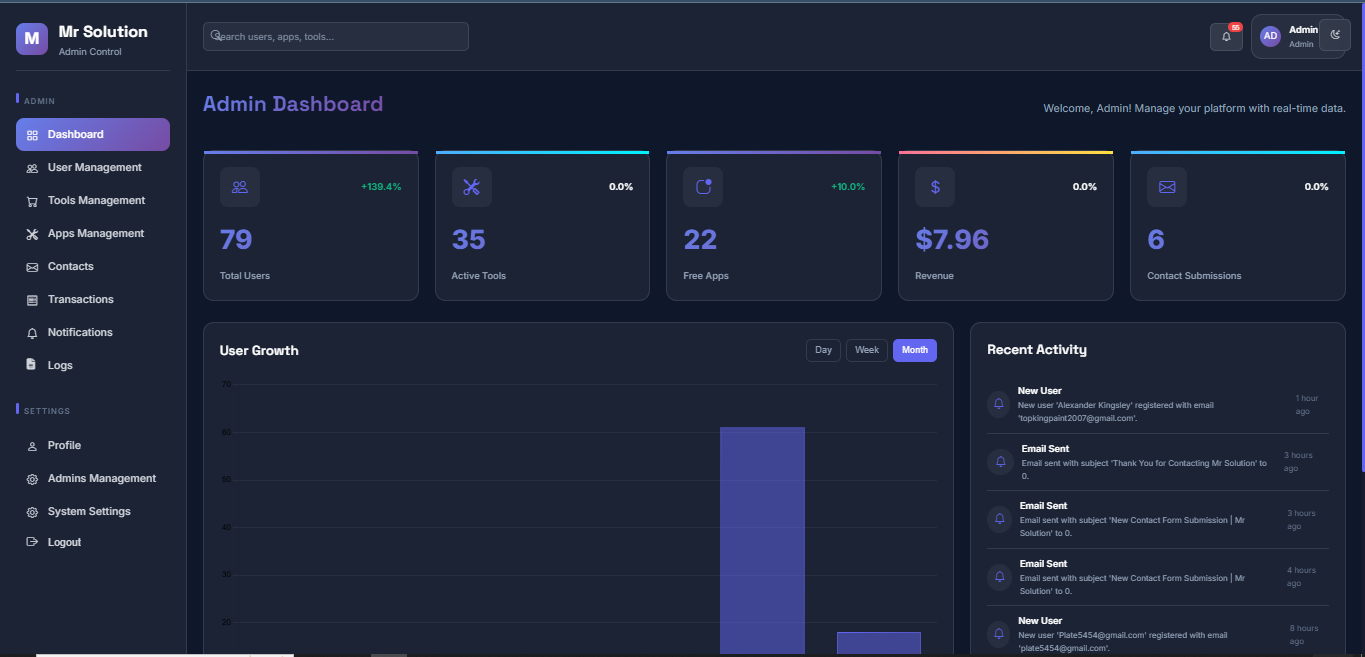Open User Management in sidebar
This screenshot has width=1365, height=657.
point(93,167)
